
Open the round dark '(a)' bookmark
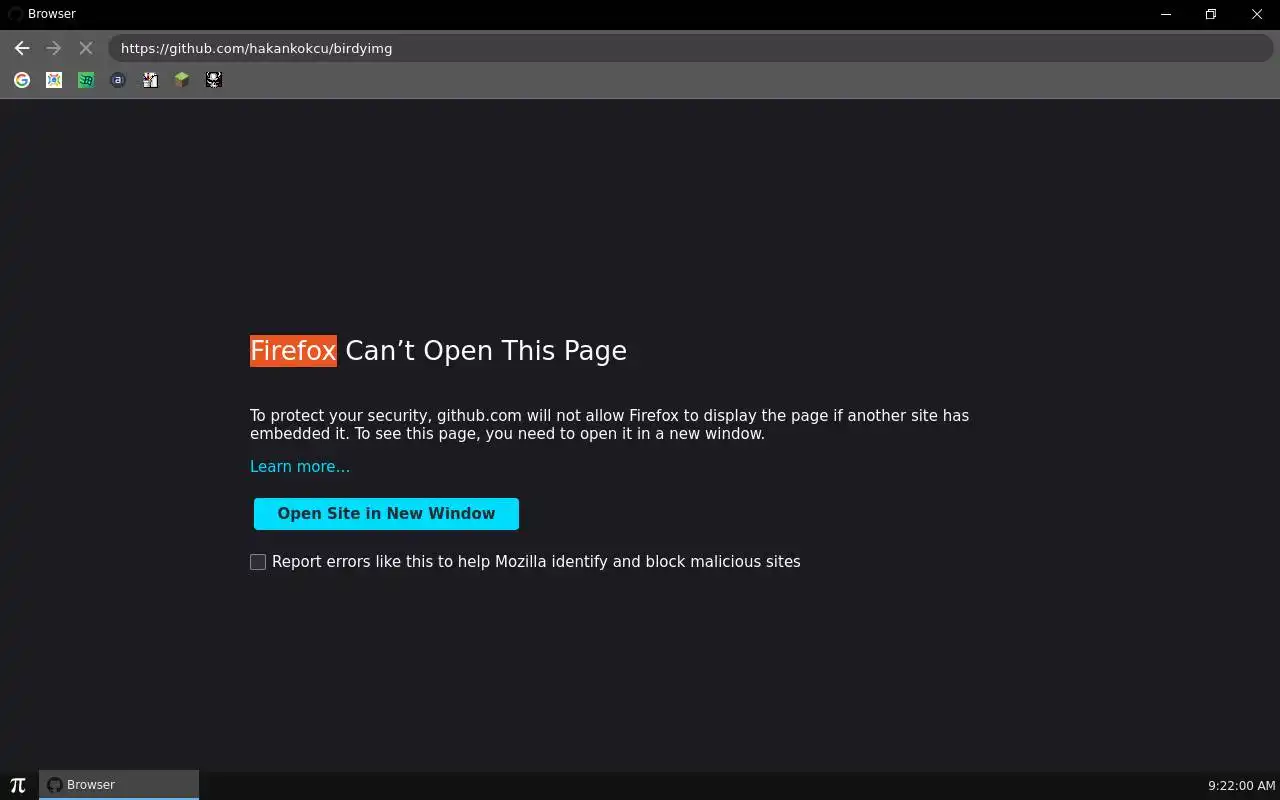(118, 80)
